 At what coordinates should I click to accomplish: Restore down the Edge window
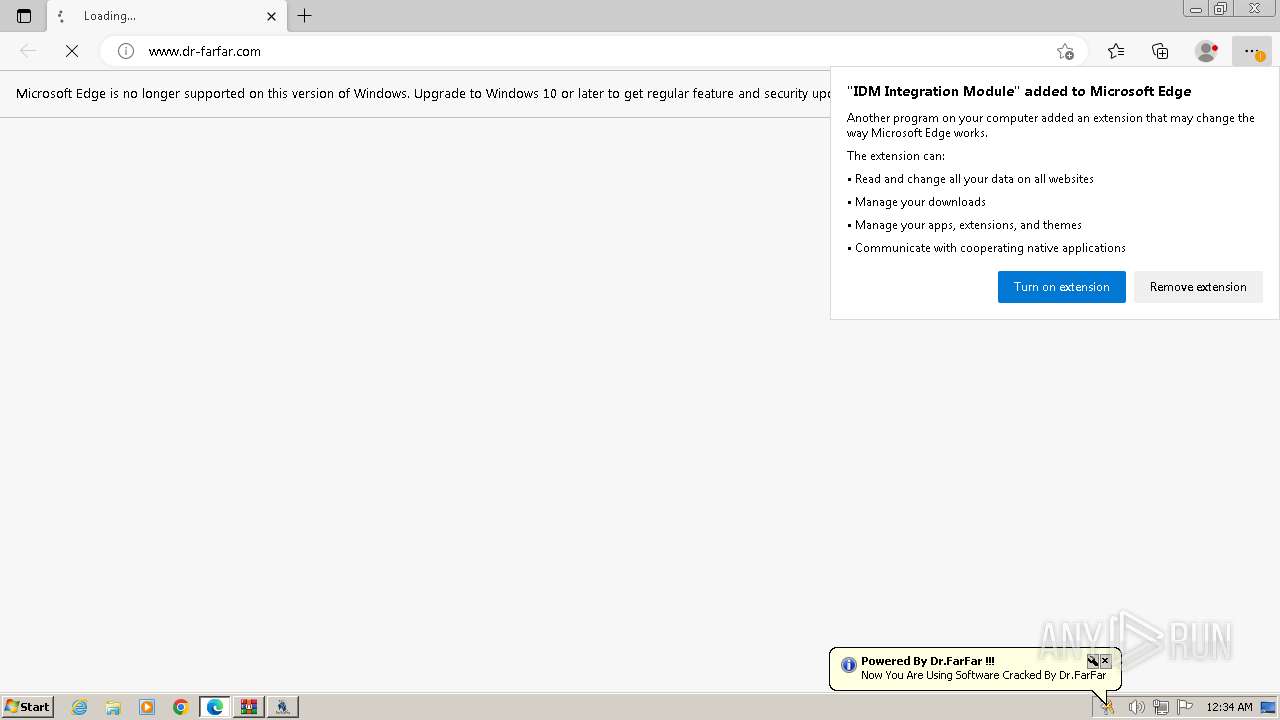[1221, 9]
